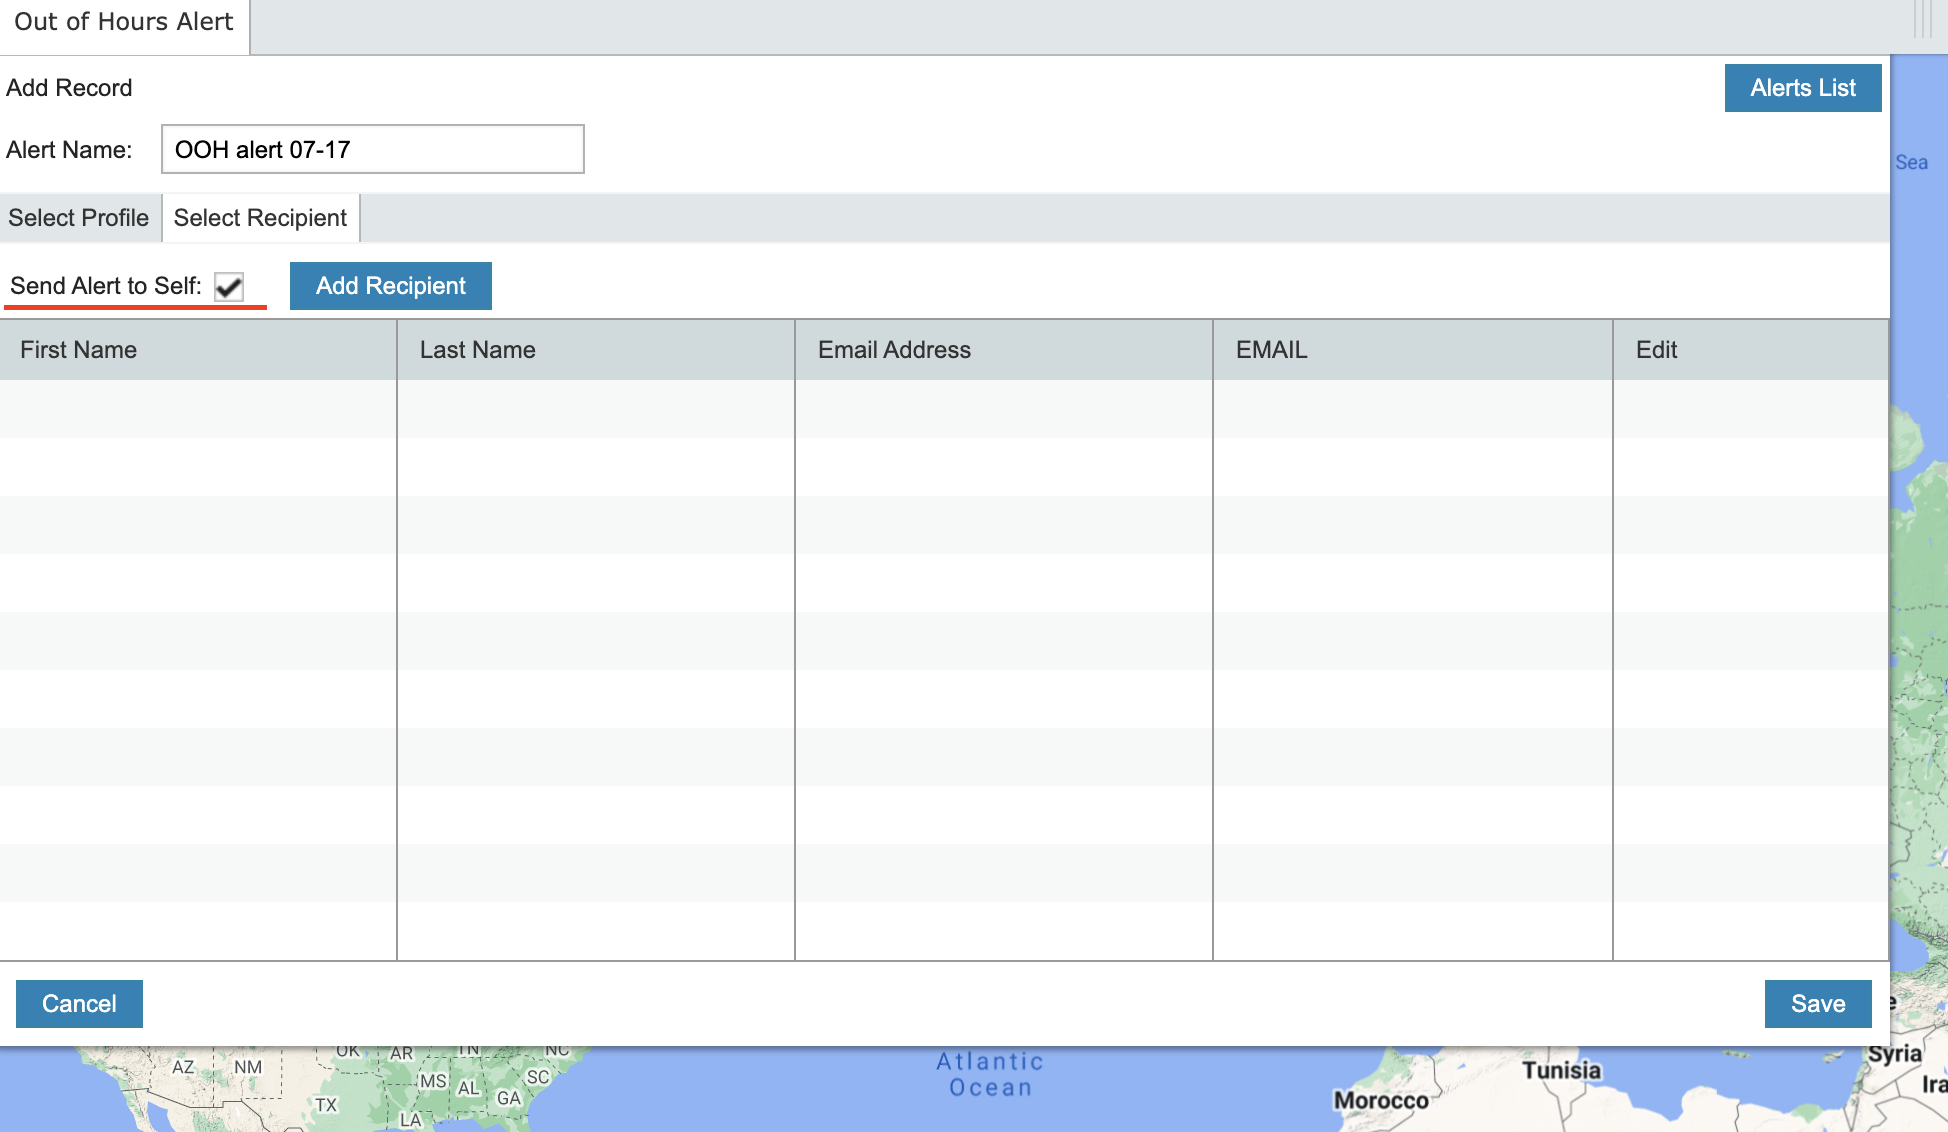Toggle the Send Alert to Self checkbox

pyautogui.click(x=229, y=287)
